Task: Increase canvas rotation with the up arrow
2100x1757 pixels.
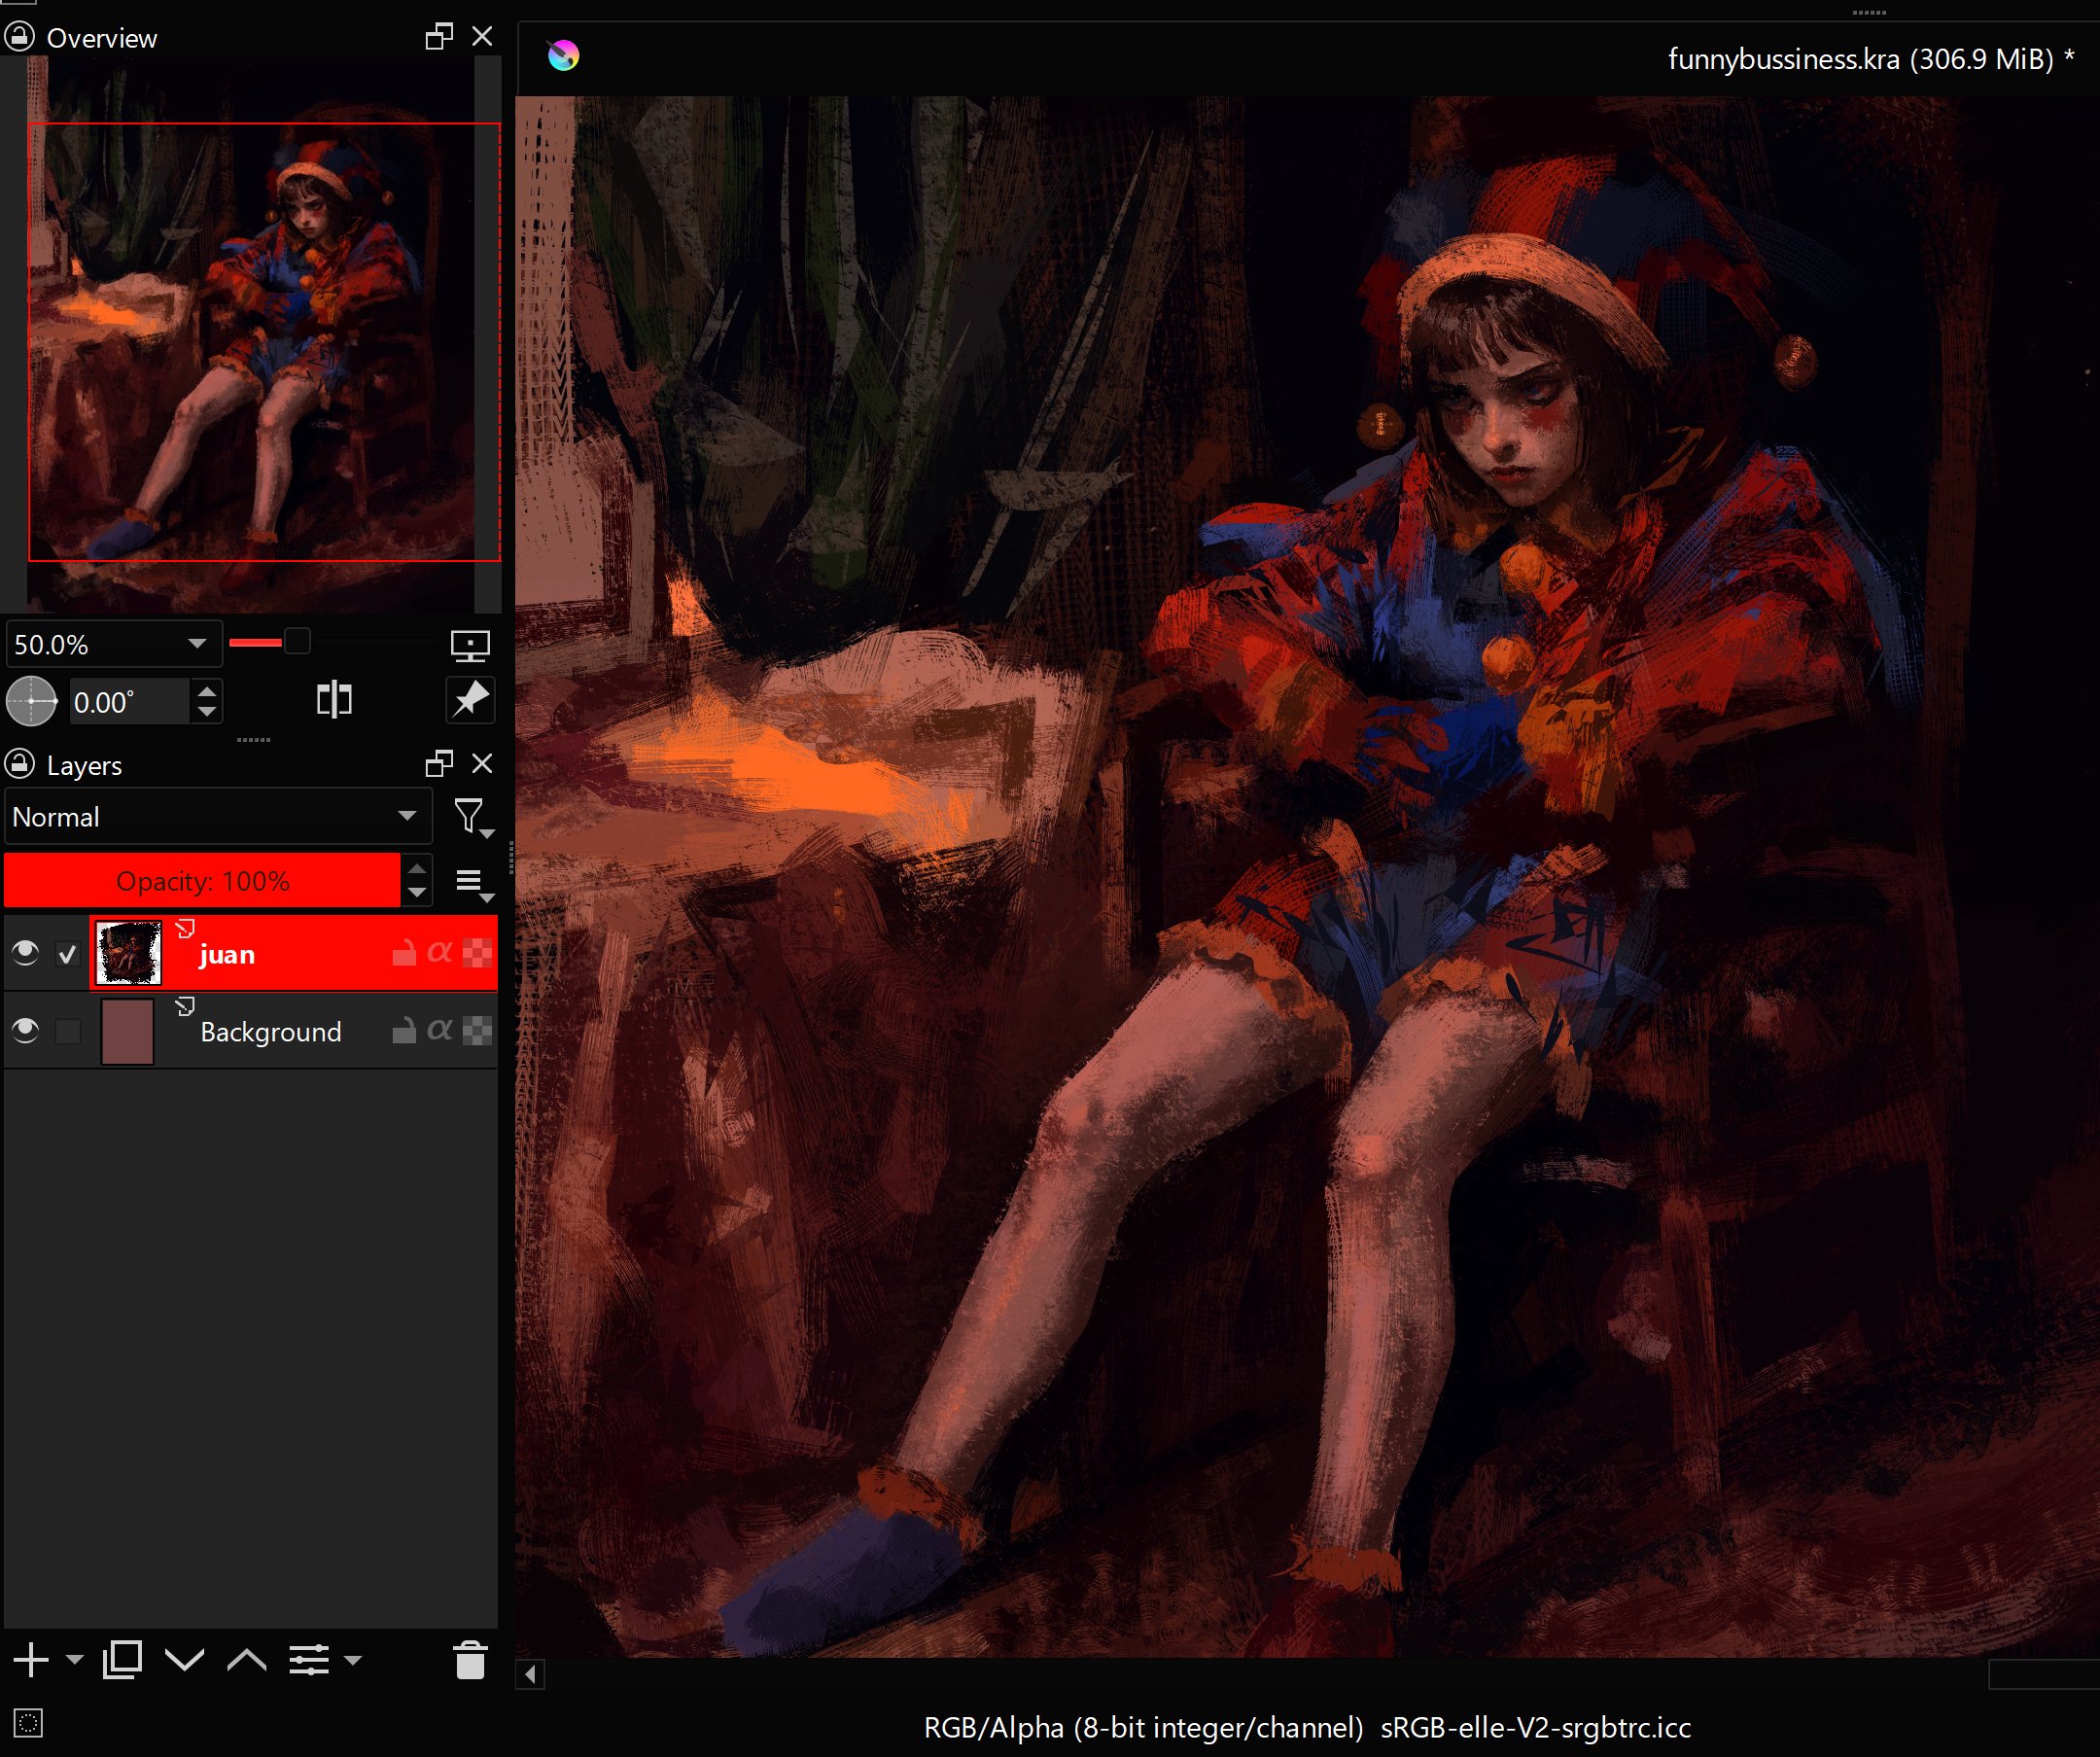Action: [x=207, y=691]
